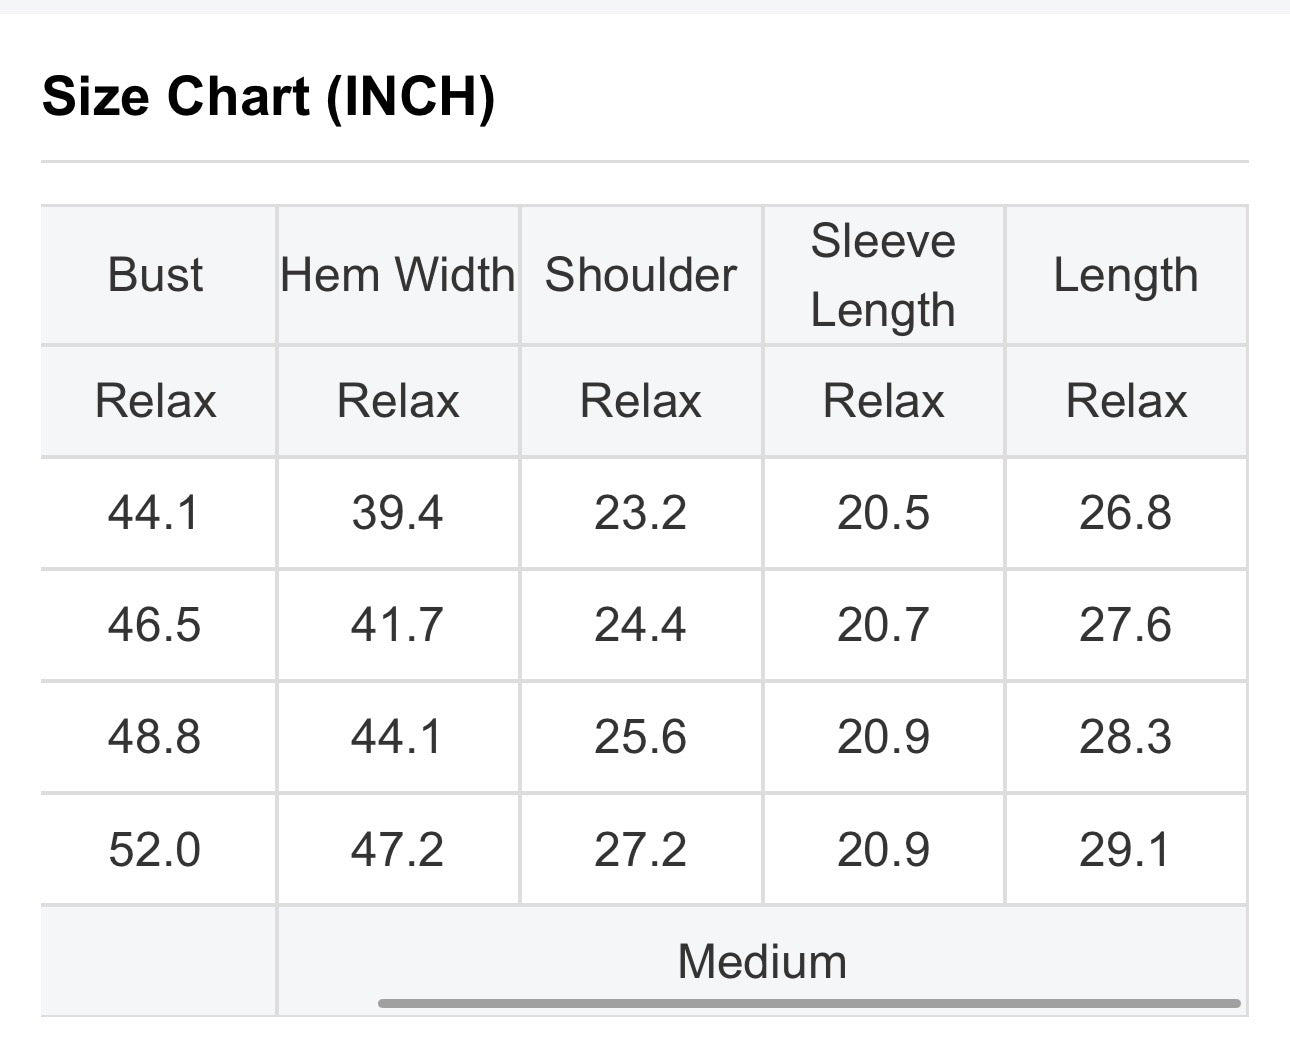Select the Length column header
The height and width of the screenshot is (1042, 1290).
1126,275
